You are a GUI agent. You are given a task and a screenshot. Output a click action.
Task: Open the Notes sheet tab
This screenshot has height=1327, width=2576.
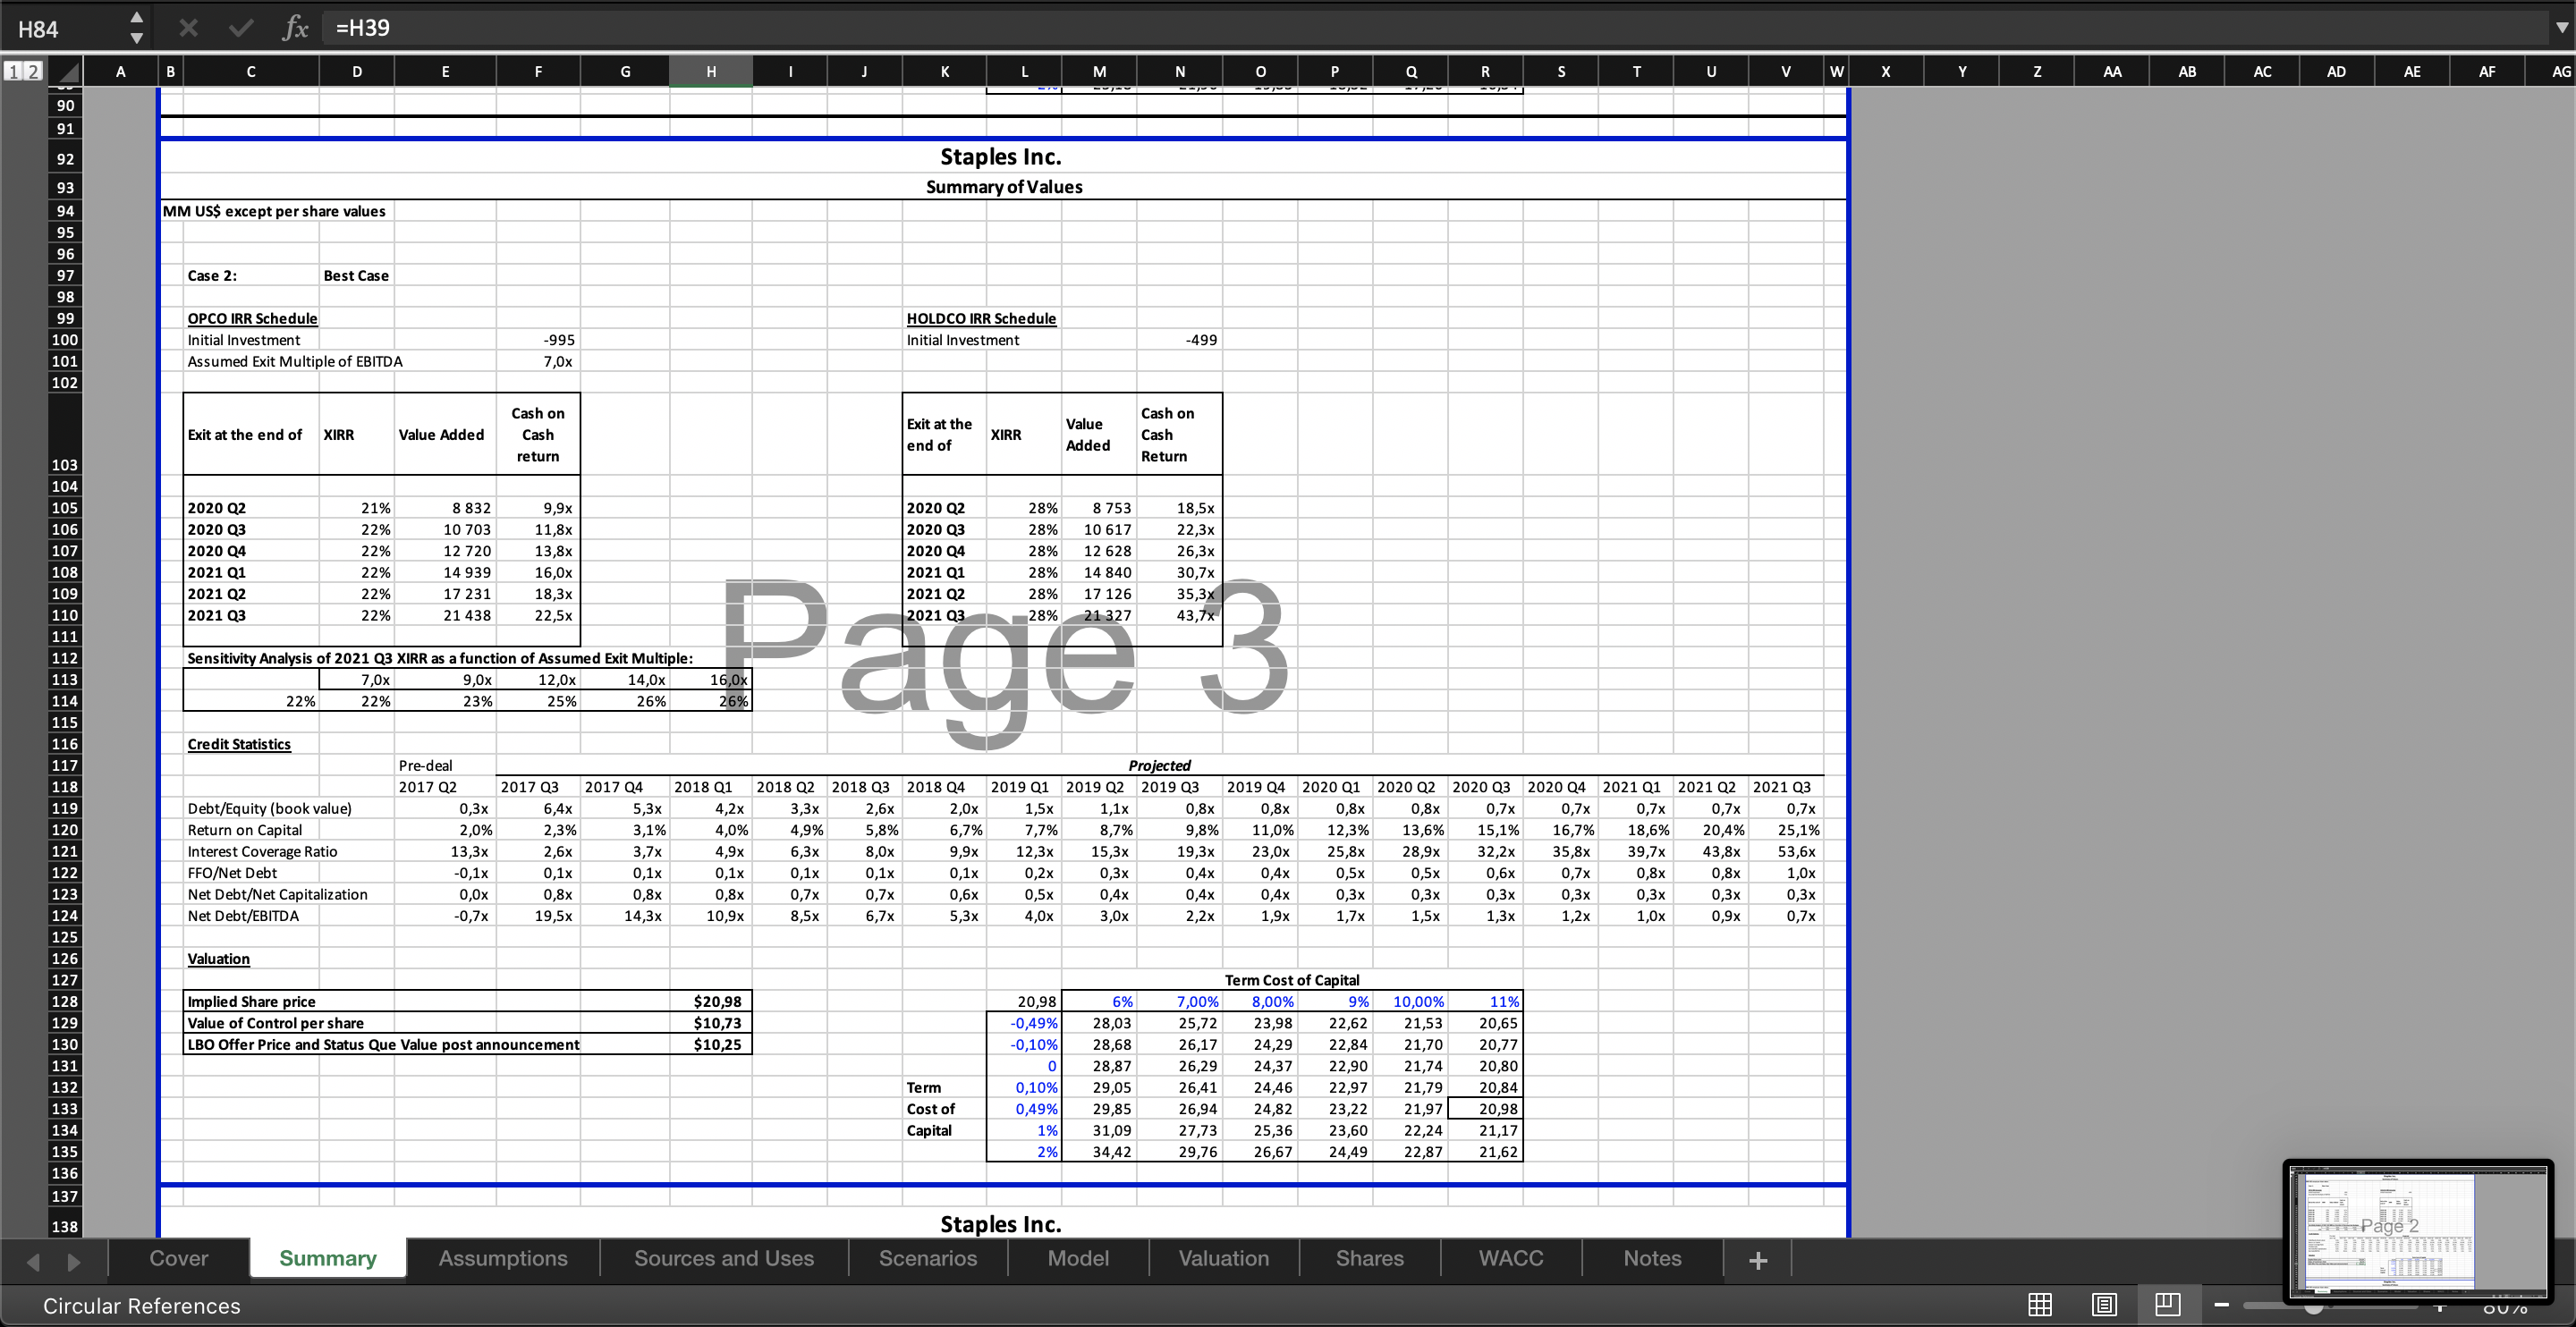click(x=1652, y=1258)
